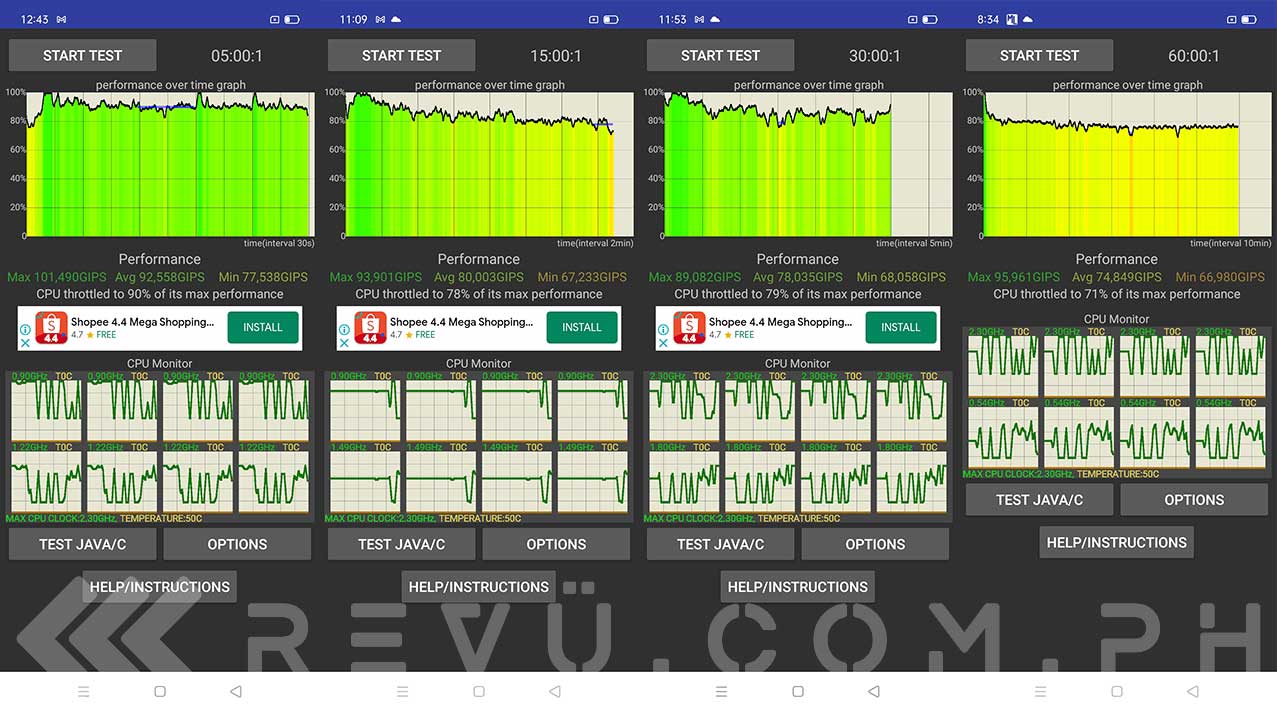This screenshot has height=711, width=1277.
Task: Tap START TEST in the 60:00:1 screen
Action: [x=1039, y=56]
